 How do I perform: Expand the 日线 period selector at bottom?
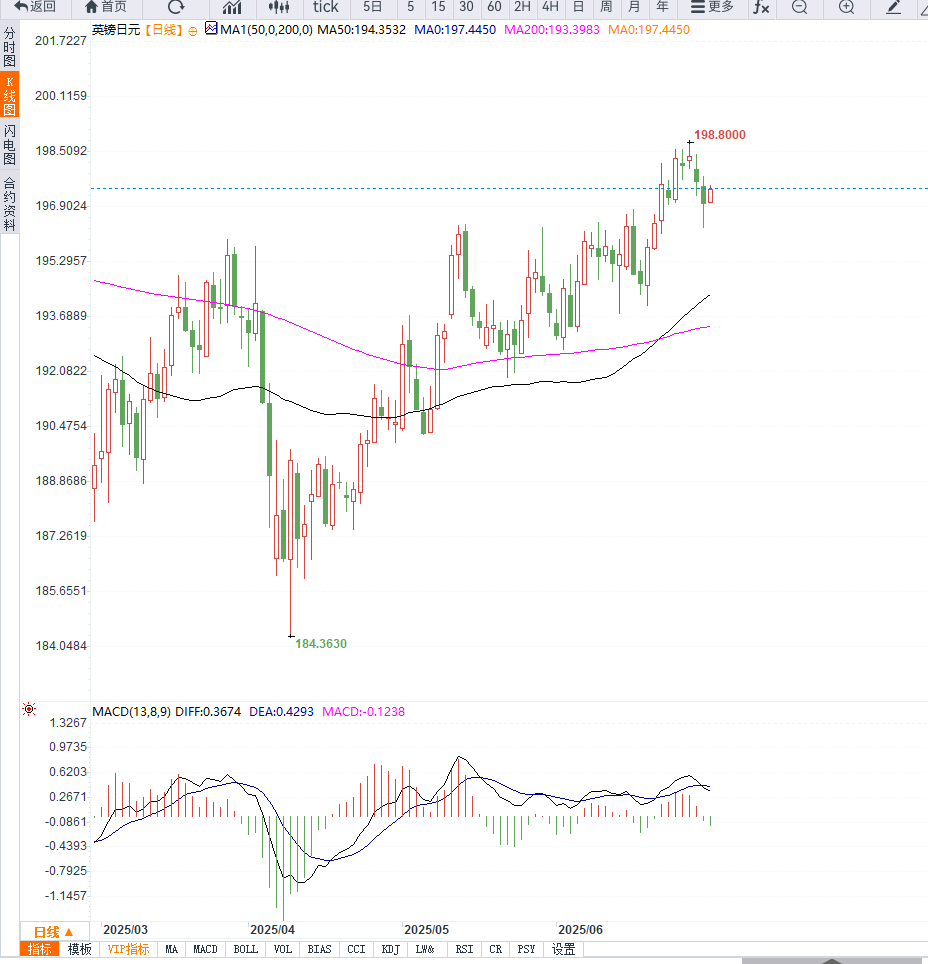click(54, 931)
